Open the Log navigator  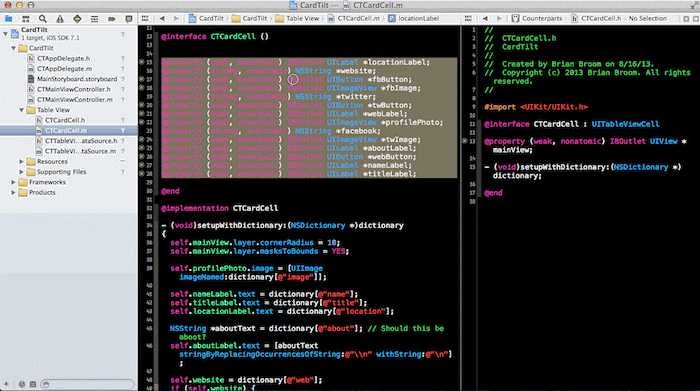[129, 19]
